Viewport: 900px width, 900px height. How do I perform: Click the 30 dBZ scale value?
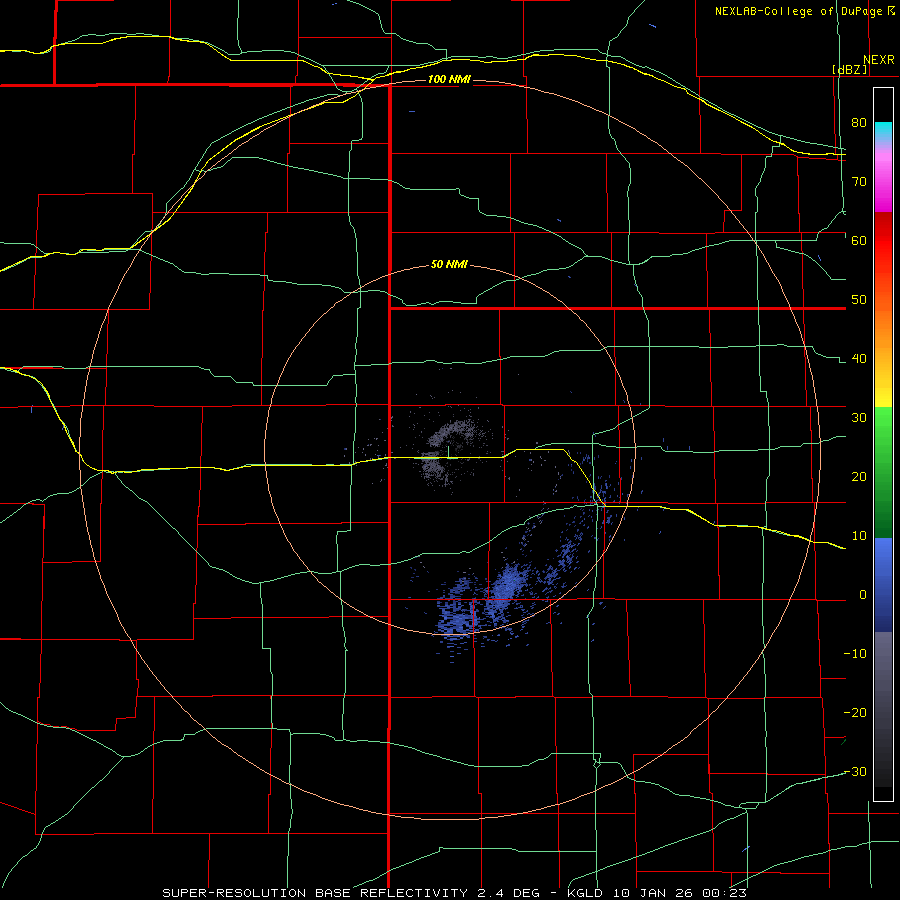pos(859,418)
